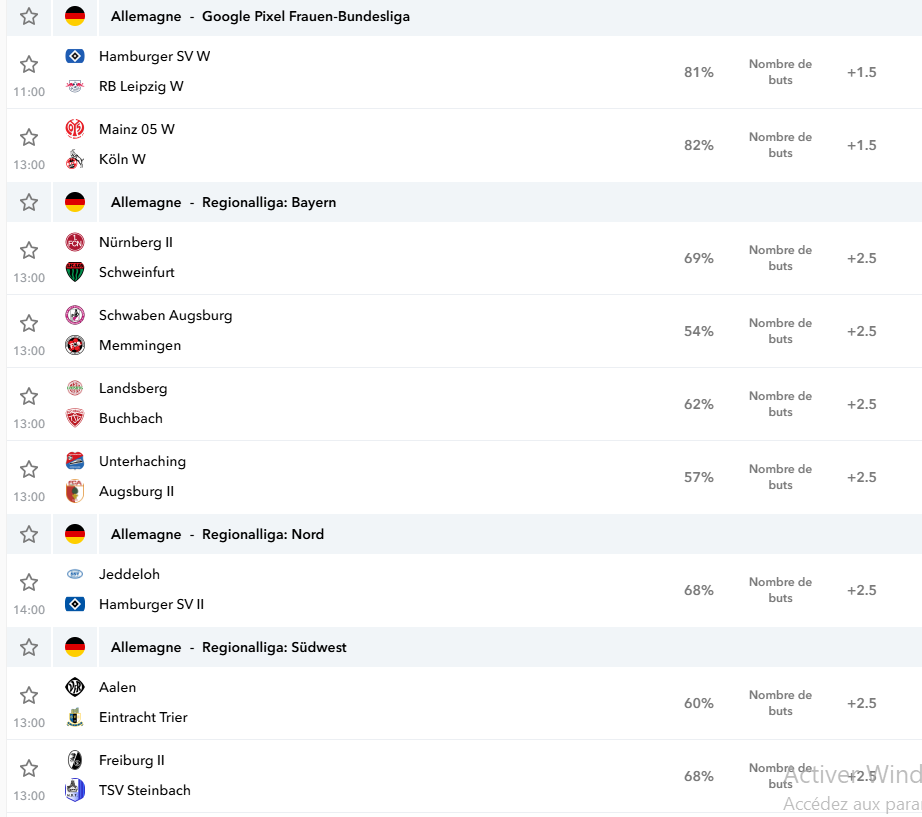The width and height of the screenshot is (922, 817).
Task: Click +2.5 goals tip for Landsberg match
Action: coord(861,404)
